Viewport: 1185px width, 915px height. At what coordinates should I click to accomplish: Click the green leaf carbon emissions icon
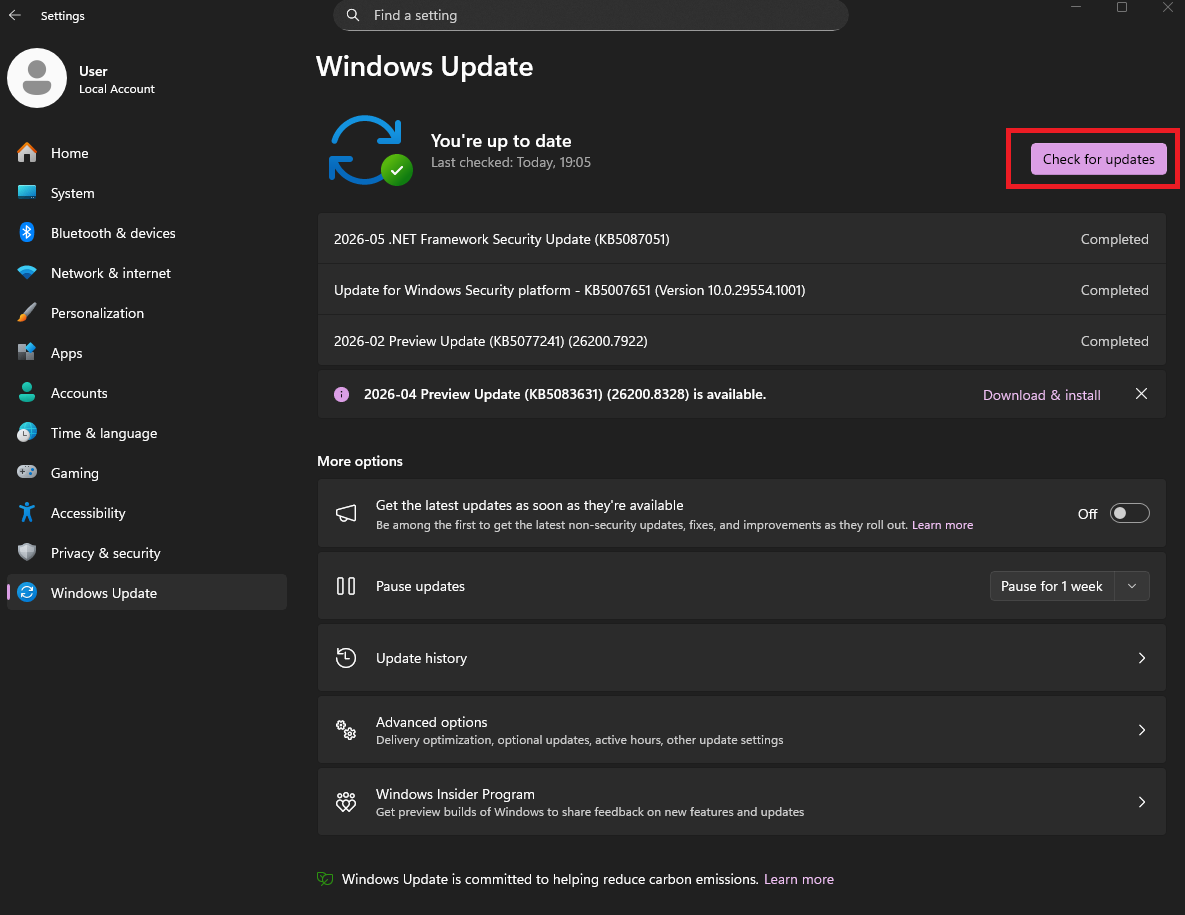point(325,879)
